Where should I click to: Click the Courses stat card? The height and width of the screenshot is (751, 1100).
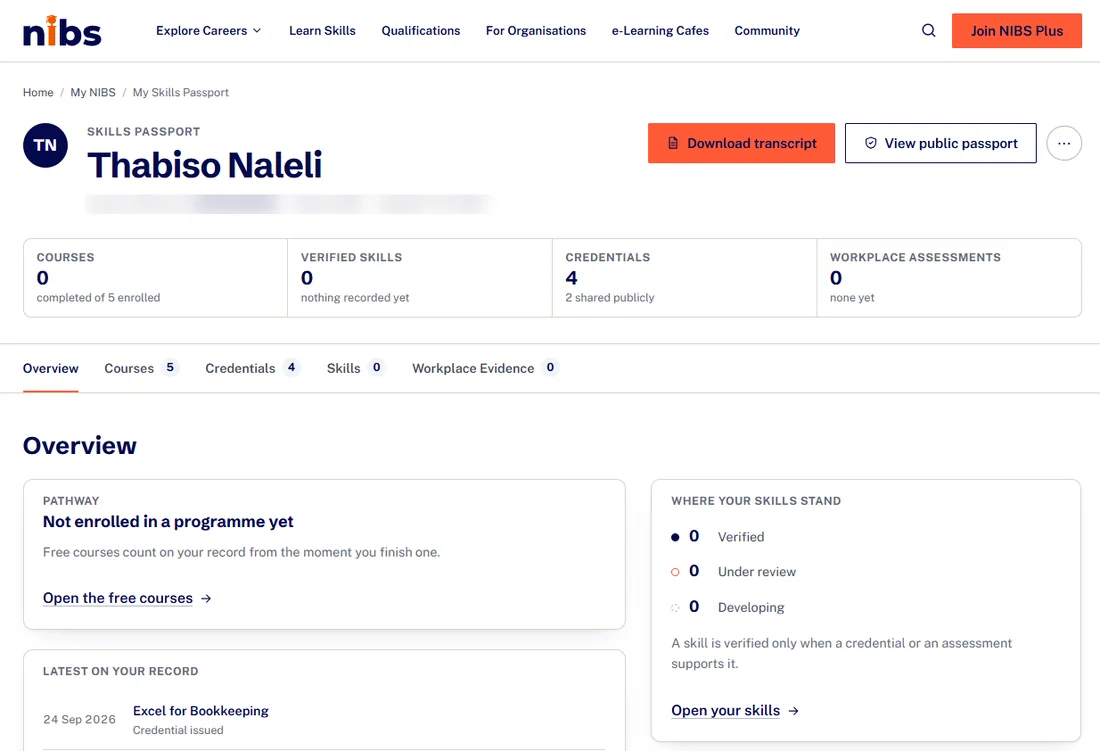pos(156,278)
